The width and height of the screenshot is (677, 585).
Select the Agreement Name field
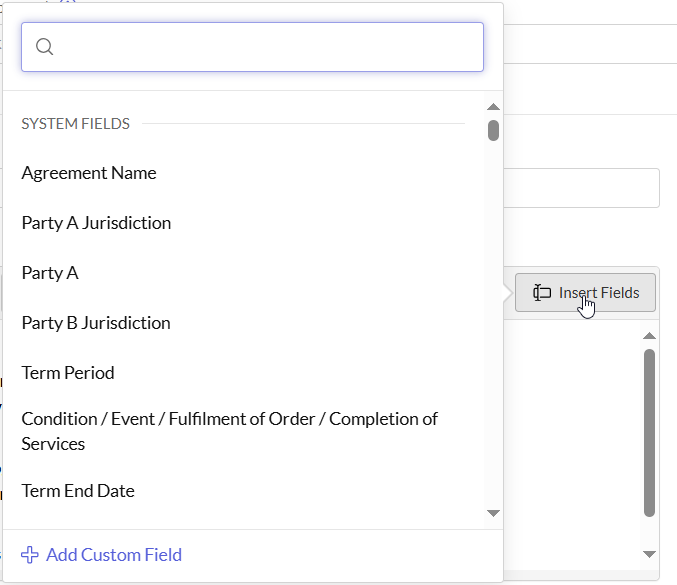point(89,173)
